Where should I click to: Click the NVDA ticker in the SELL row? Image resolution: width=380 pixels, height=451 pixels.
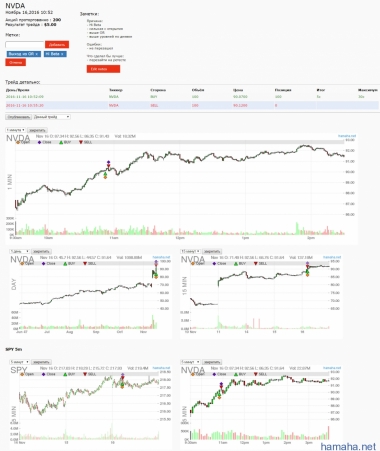pos(114,105)
